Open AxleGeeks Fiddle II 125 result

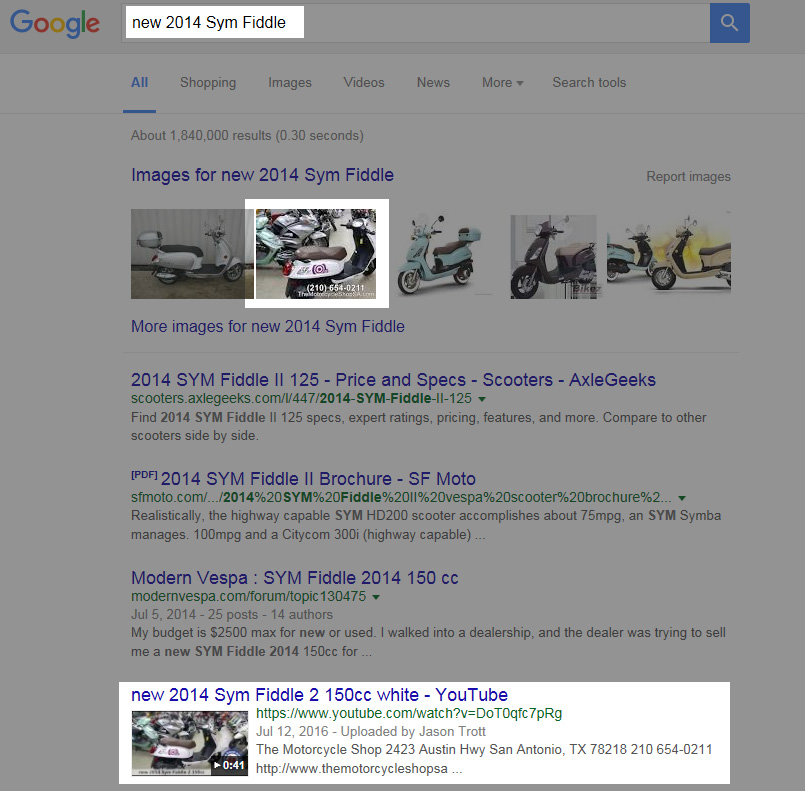coord(393,380)
